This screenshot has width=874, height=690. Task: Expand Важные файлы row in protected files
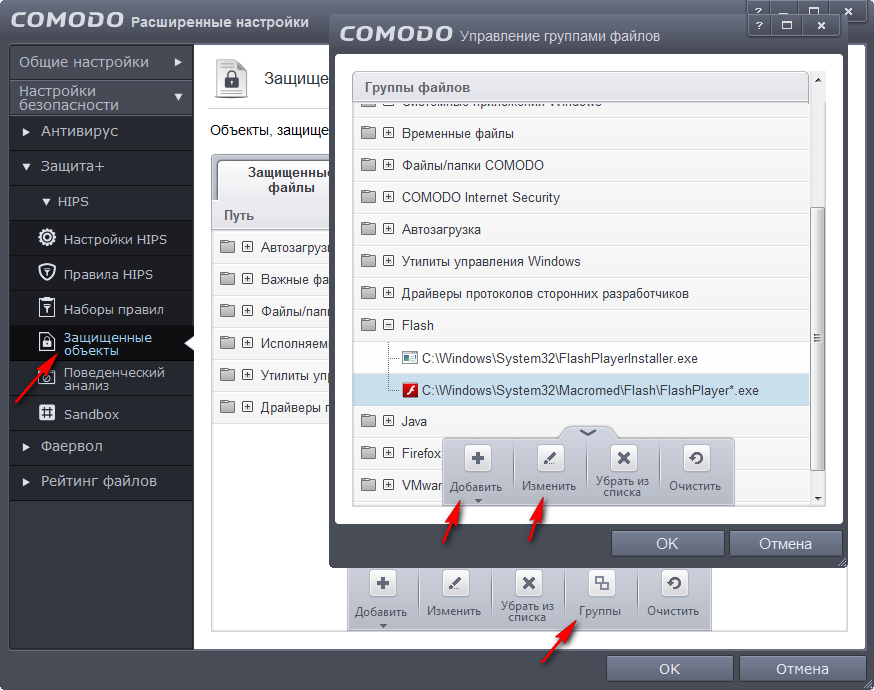click(x=247, y=279)
